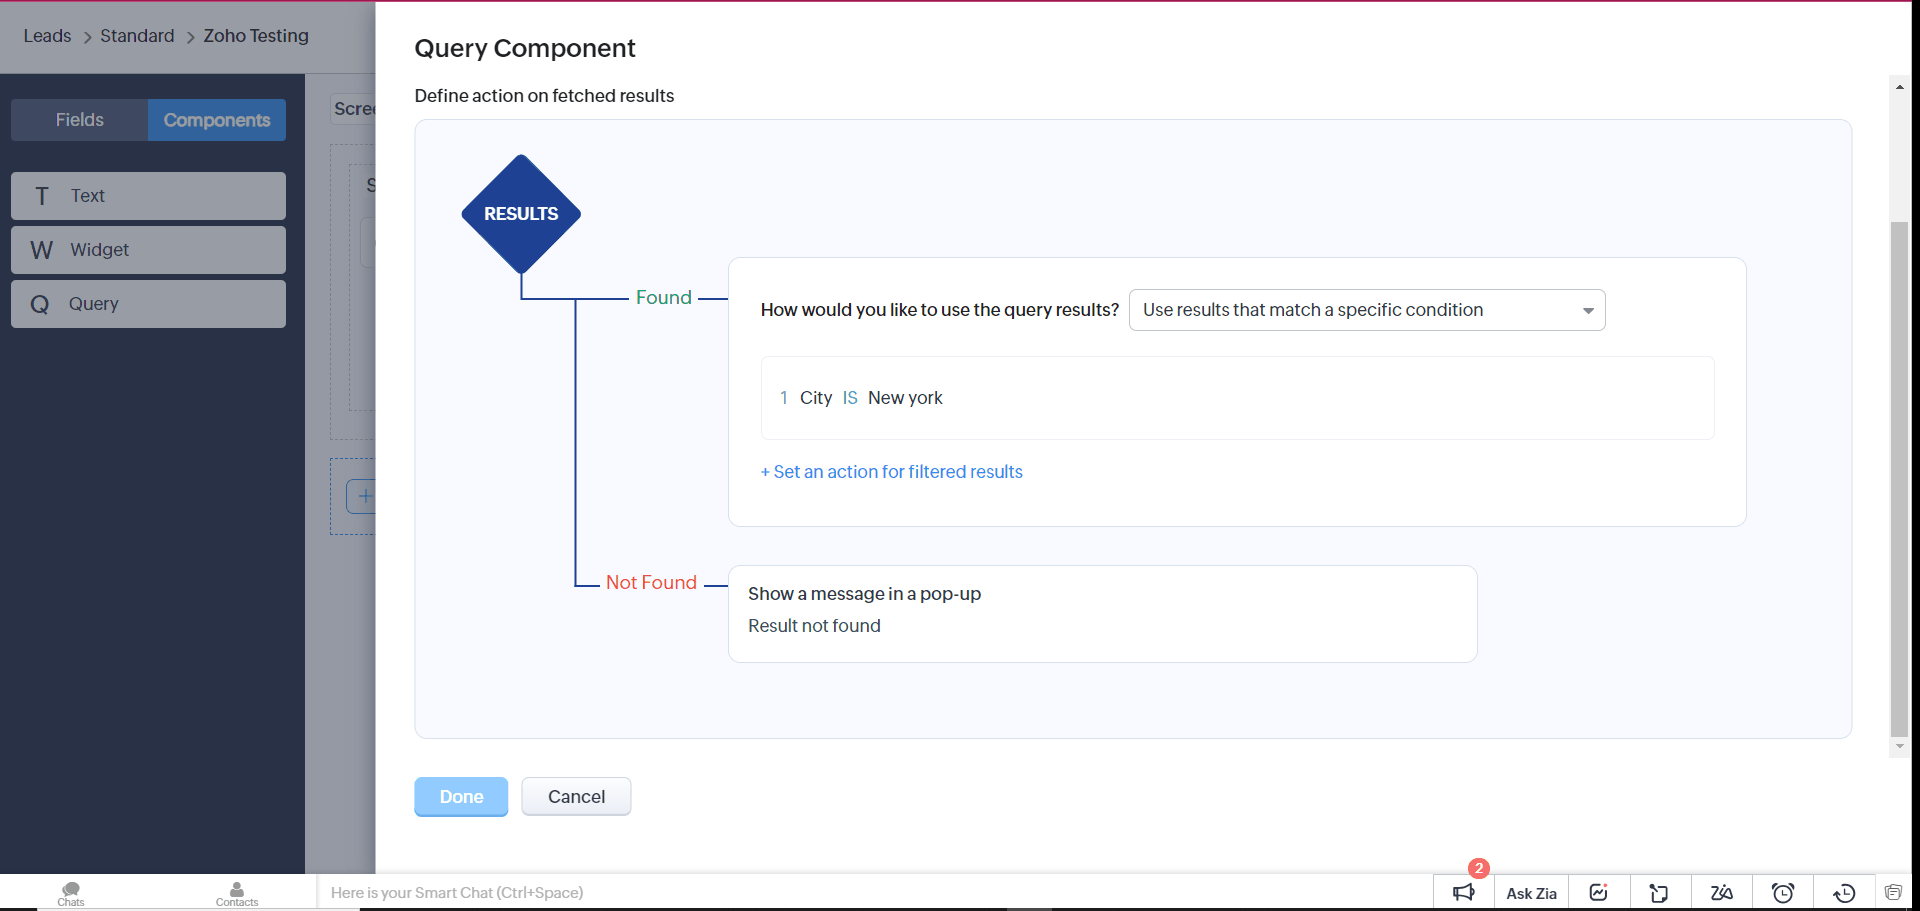Click the Done button

point(461,797)
